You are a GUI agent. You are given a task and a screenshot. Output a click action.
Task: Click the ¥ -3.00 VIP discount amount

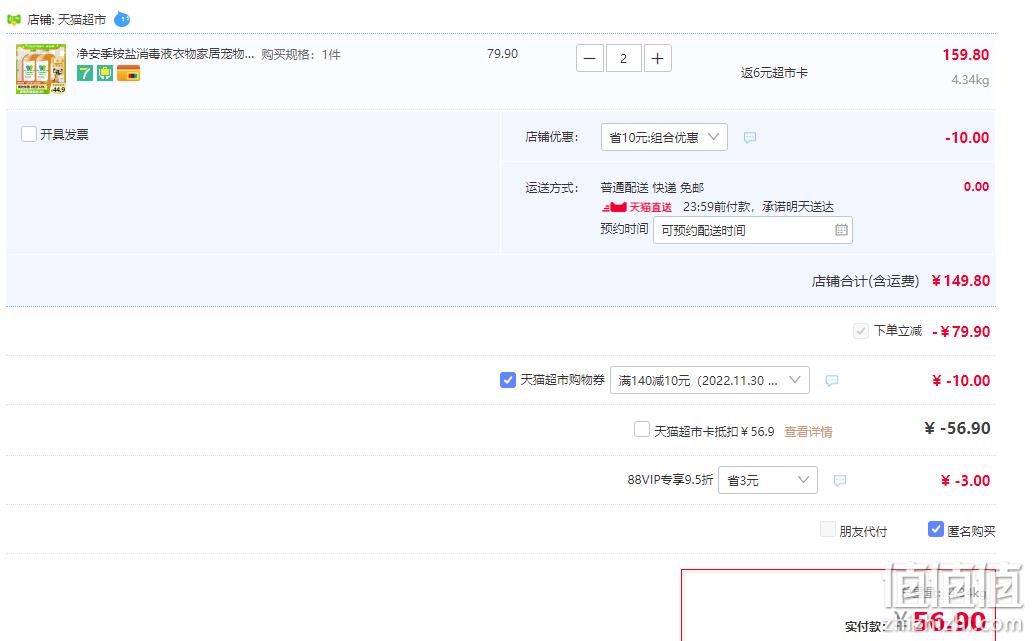[965, 481]
